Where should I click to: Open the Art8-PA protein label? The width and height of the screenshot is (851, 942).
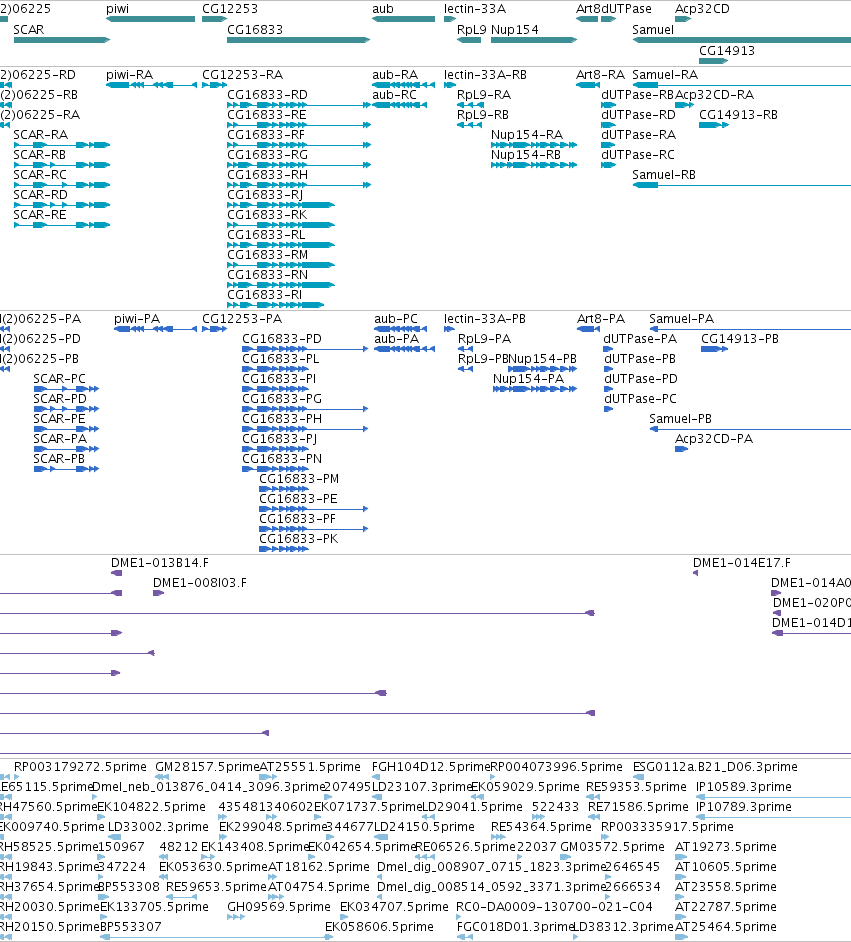pyautogui.click(x=601, y=318)
